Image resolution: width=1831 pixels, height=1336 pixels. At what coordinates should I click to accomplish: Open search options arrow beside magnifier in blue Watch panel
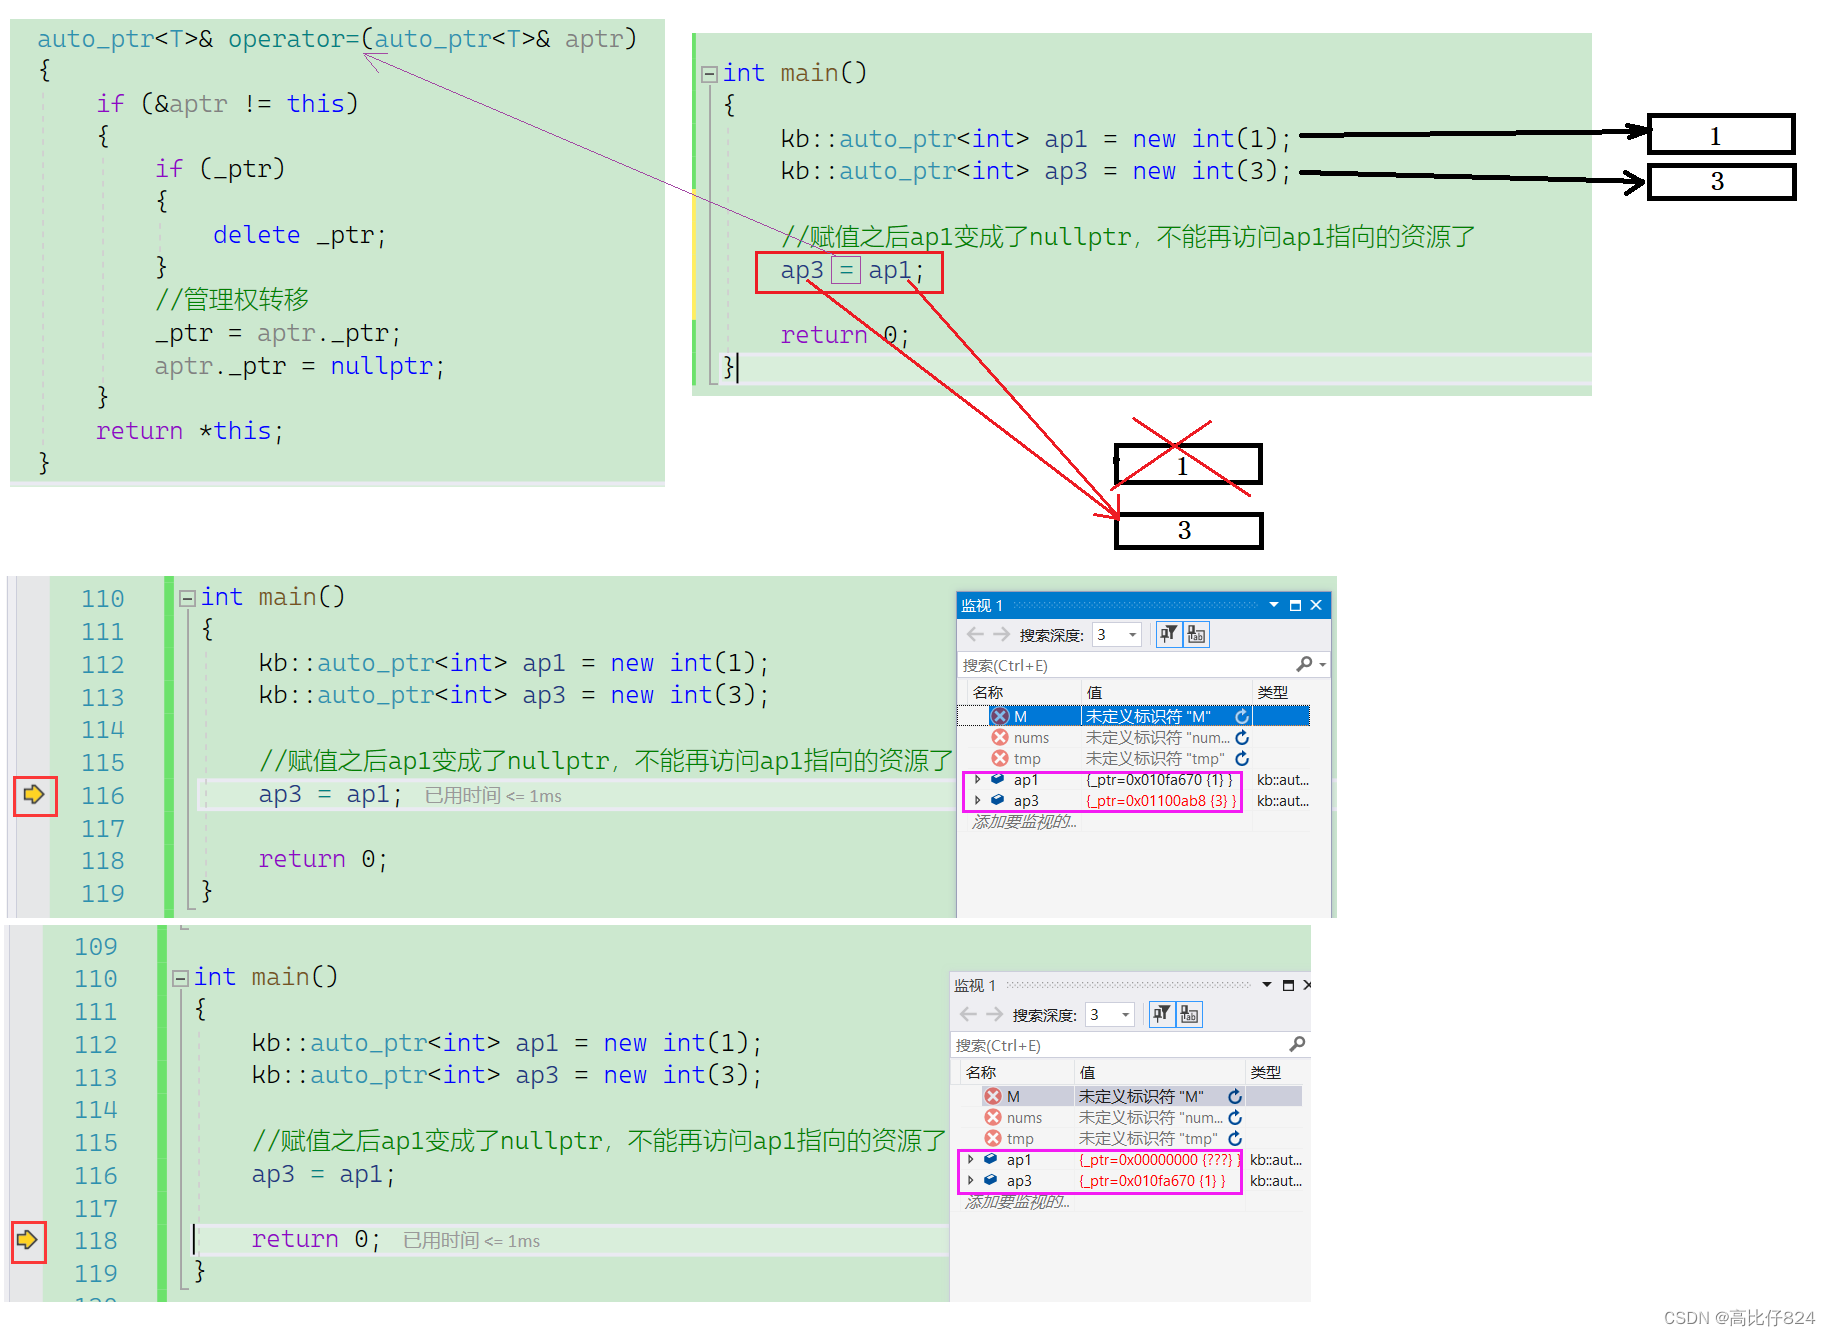(x=1323, y=664)
